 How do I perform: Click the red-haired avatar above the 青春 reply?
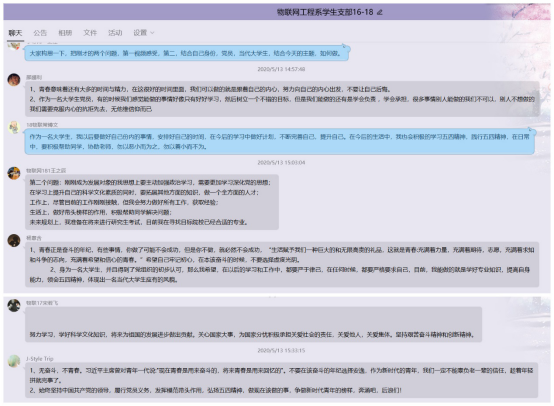(14, 80)
